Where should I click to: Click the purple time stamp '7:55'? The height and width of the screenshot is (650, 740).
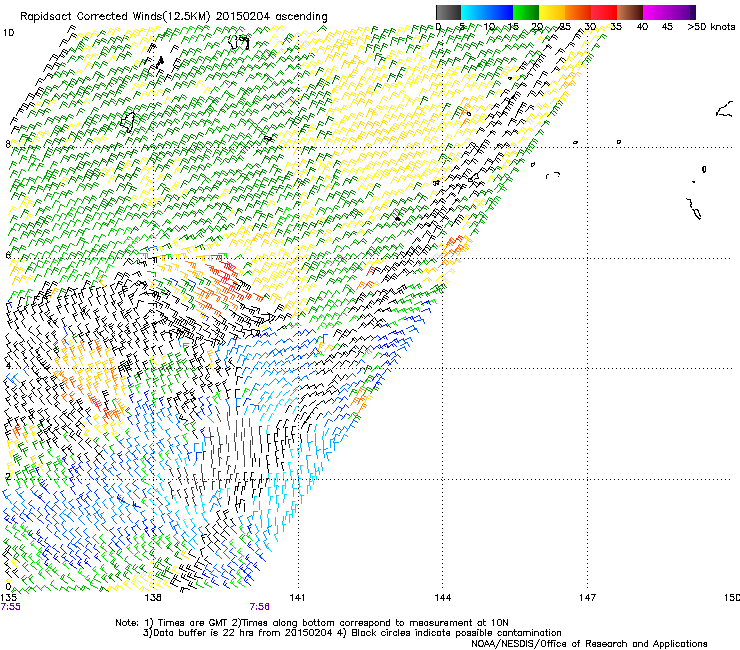coord(10,607)
